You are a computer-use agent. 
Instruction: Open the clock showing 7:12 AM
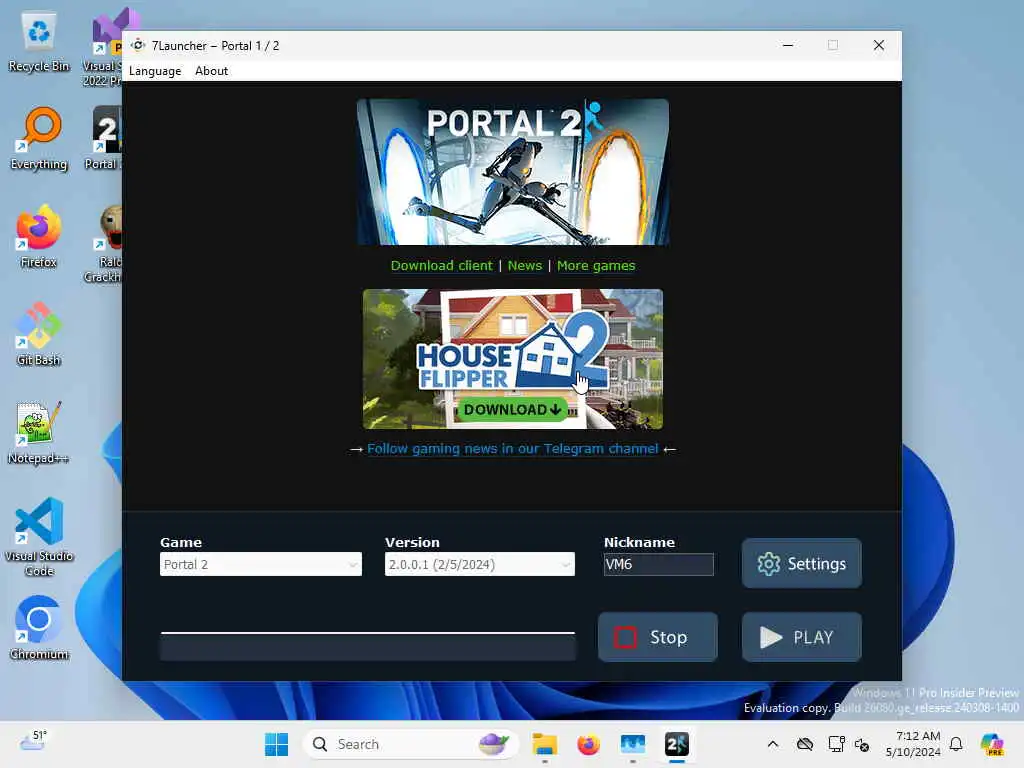pyautogui.click(x=913, y=744)
